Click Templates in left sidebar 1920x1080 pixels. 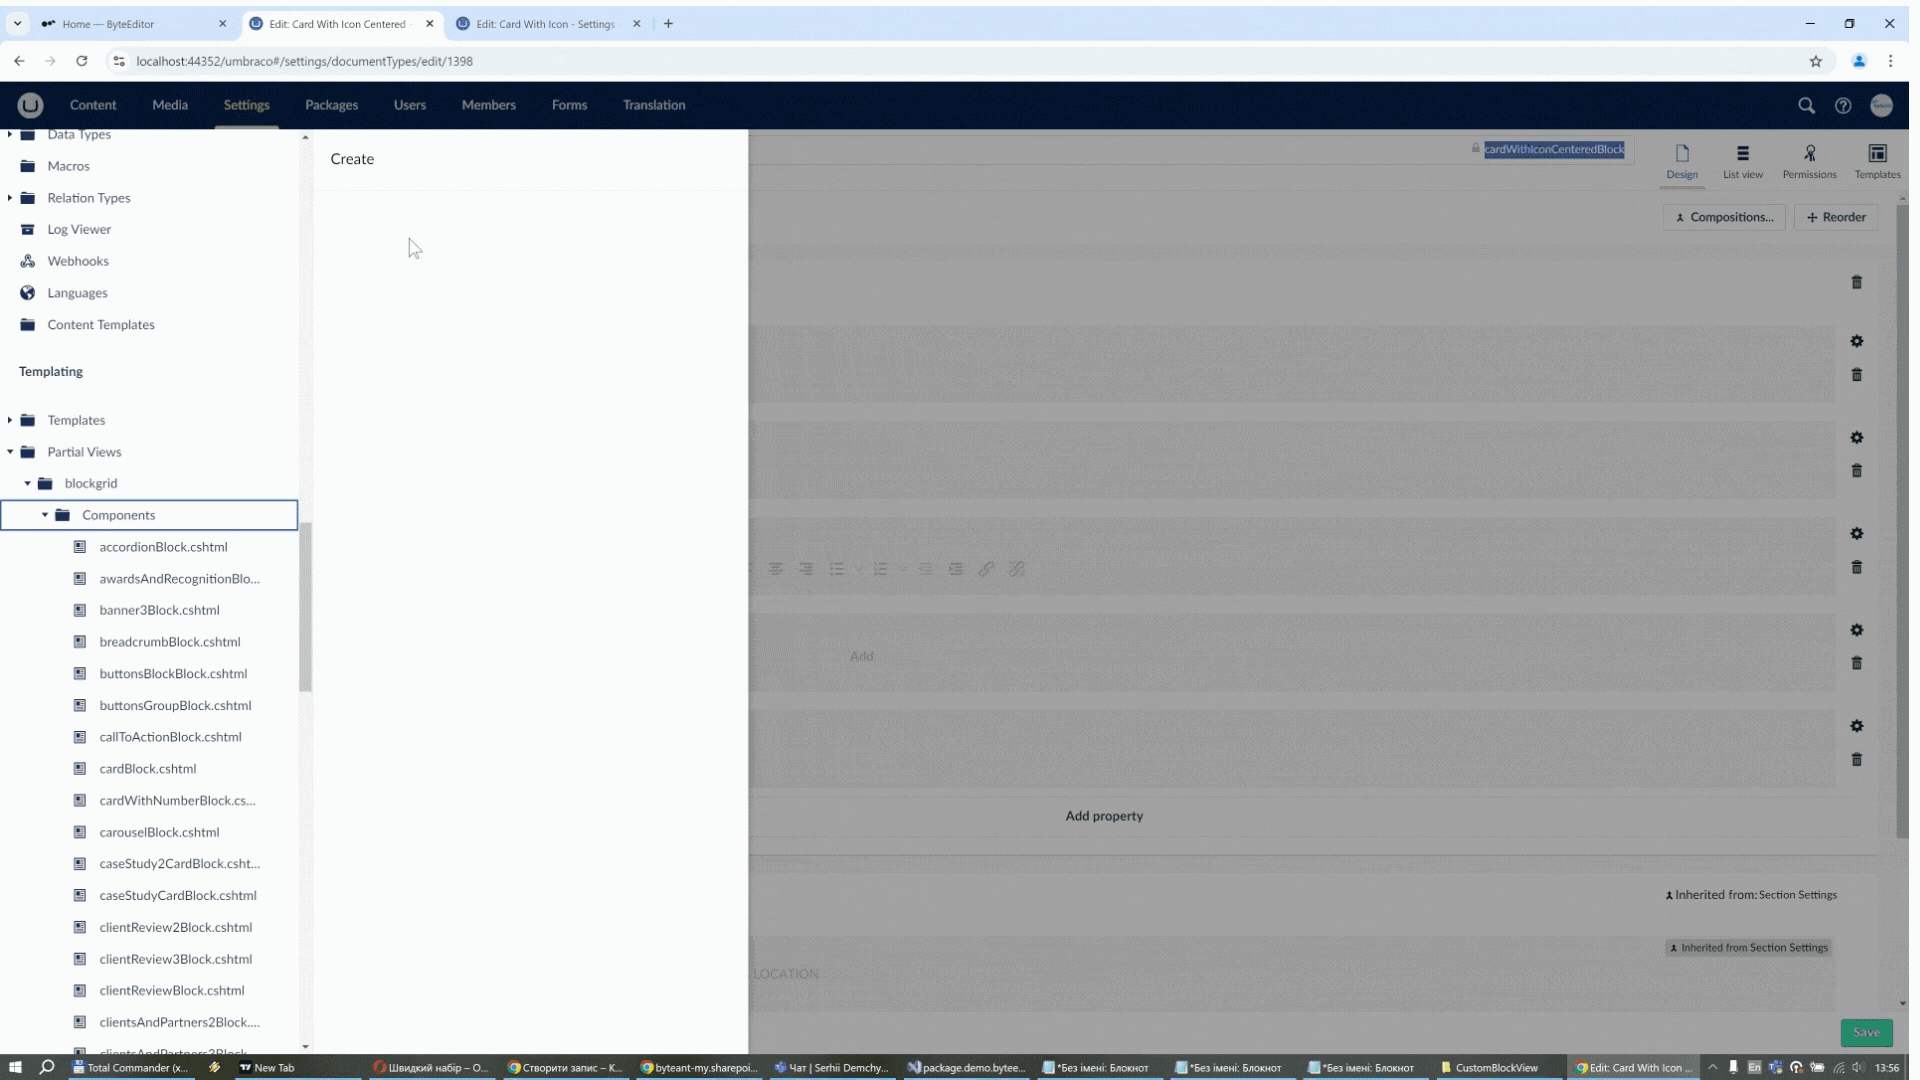click(x=75, y=419)
